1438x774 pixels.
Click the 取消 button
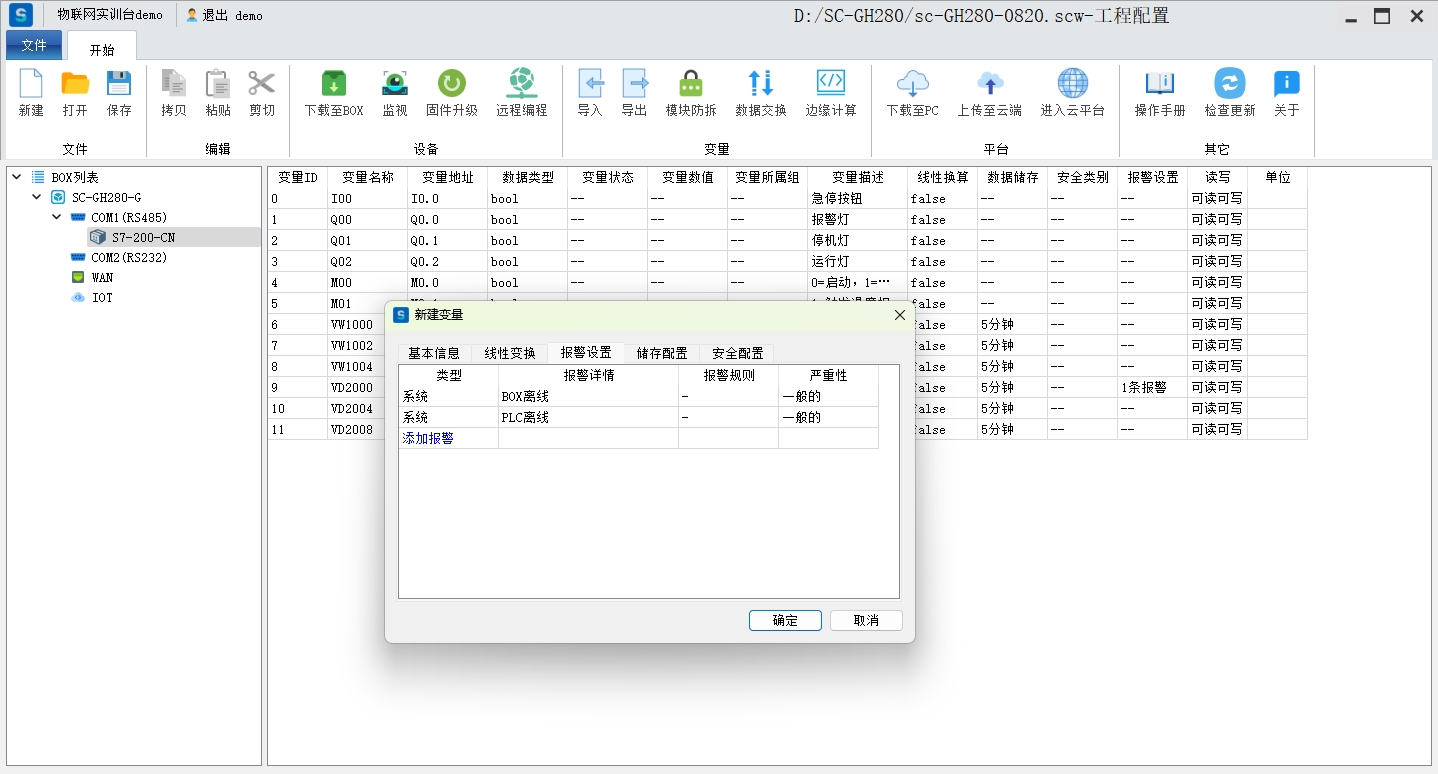(x=866, y=620)
